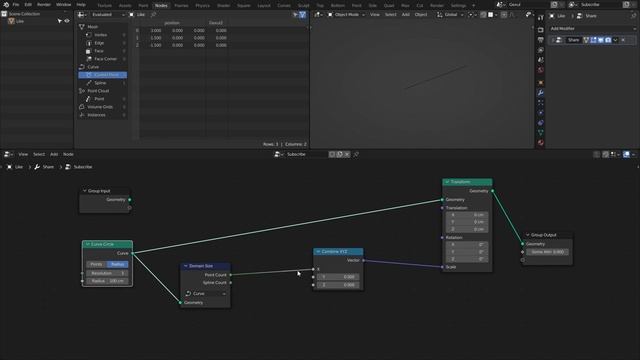
Task: Open 3D viewport View menu
Action: point(375,15)
